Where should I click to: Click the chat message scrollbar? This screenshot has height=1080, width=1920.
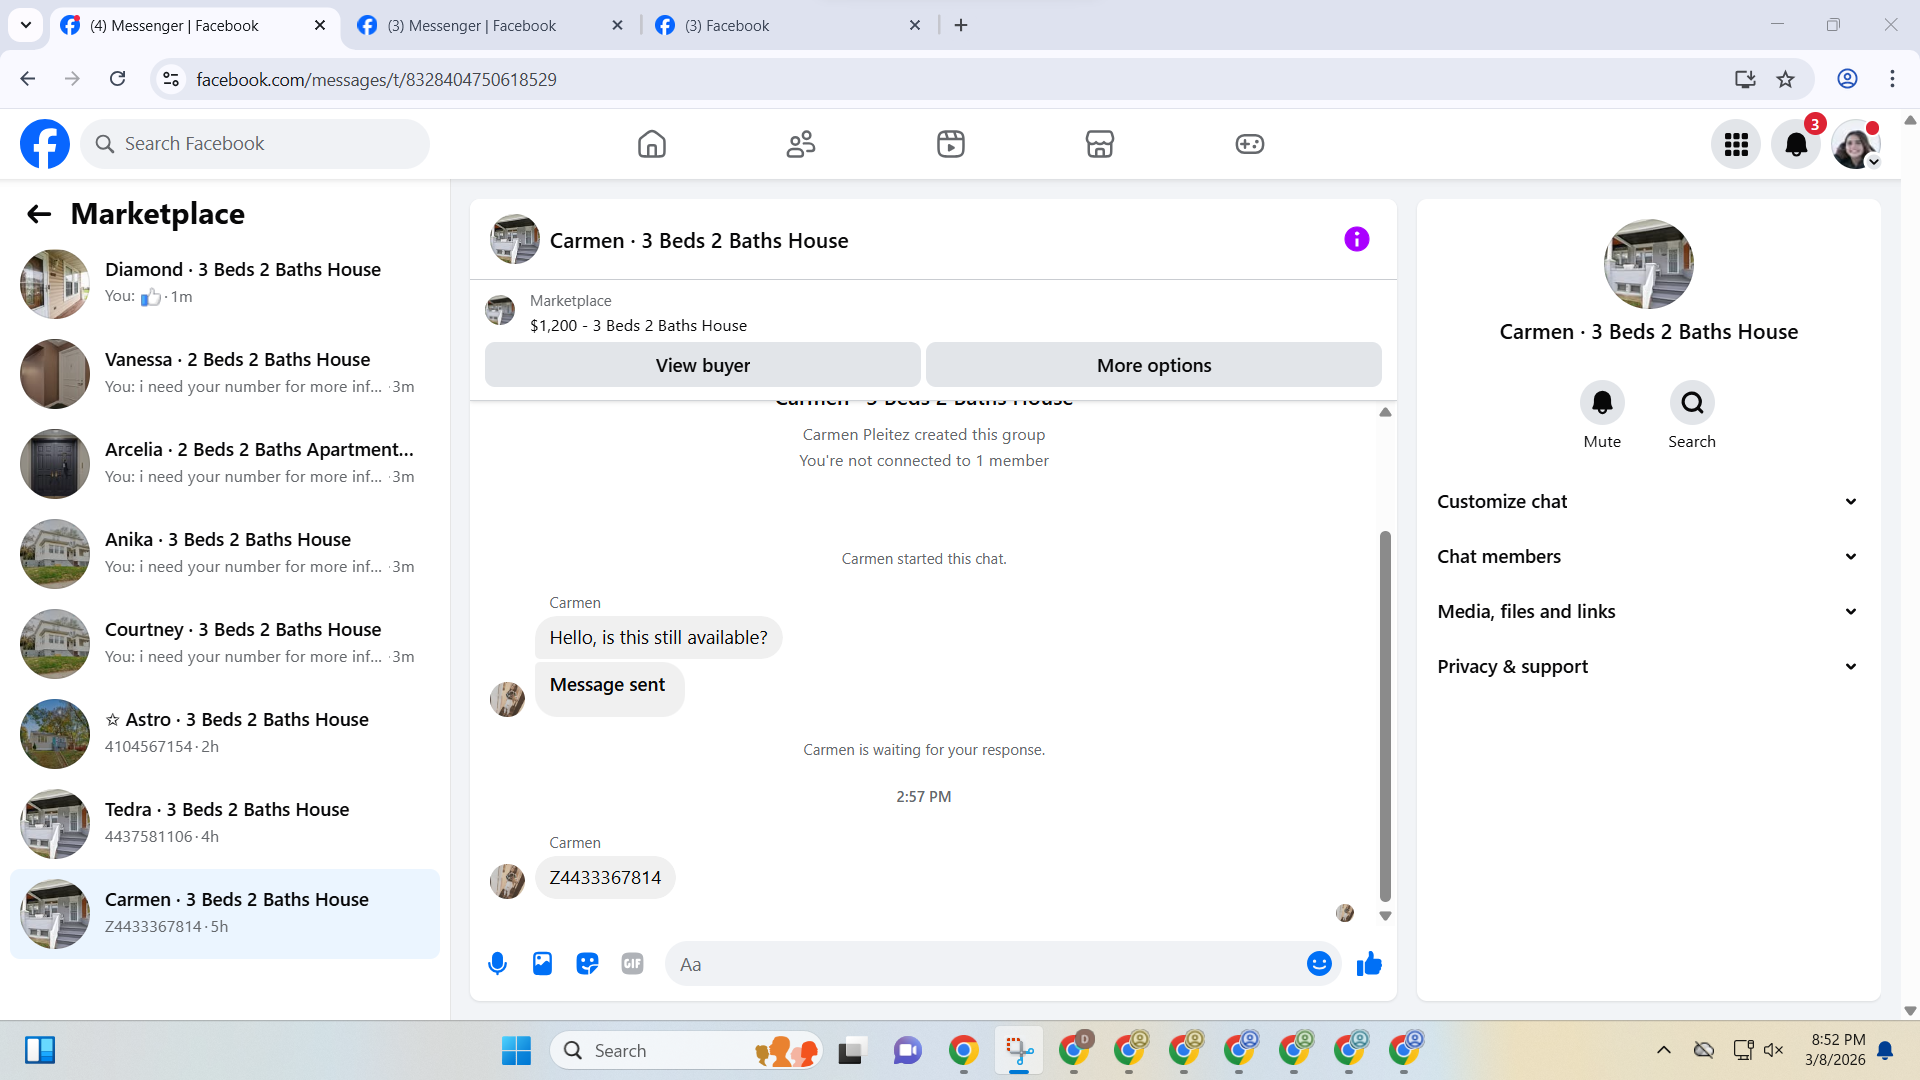[1385, 715]
